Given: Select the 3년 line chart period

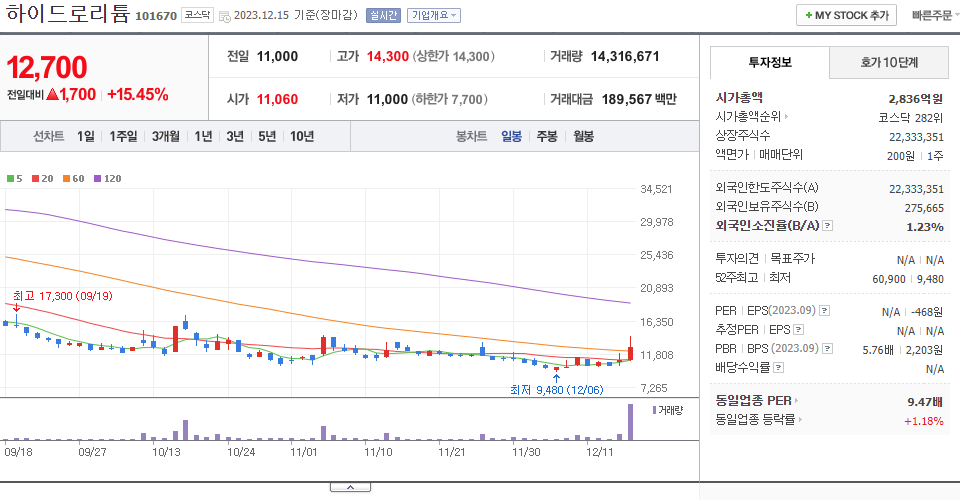Looking at the screenshot, I should (x=235, y=136).
